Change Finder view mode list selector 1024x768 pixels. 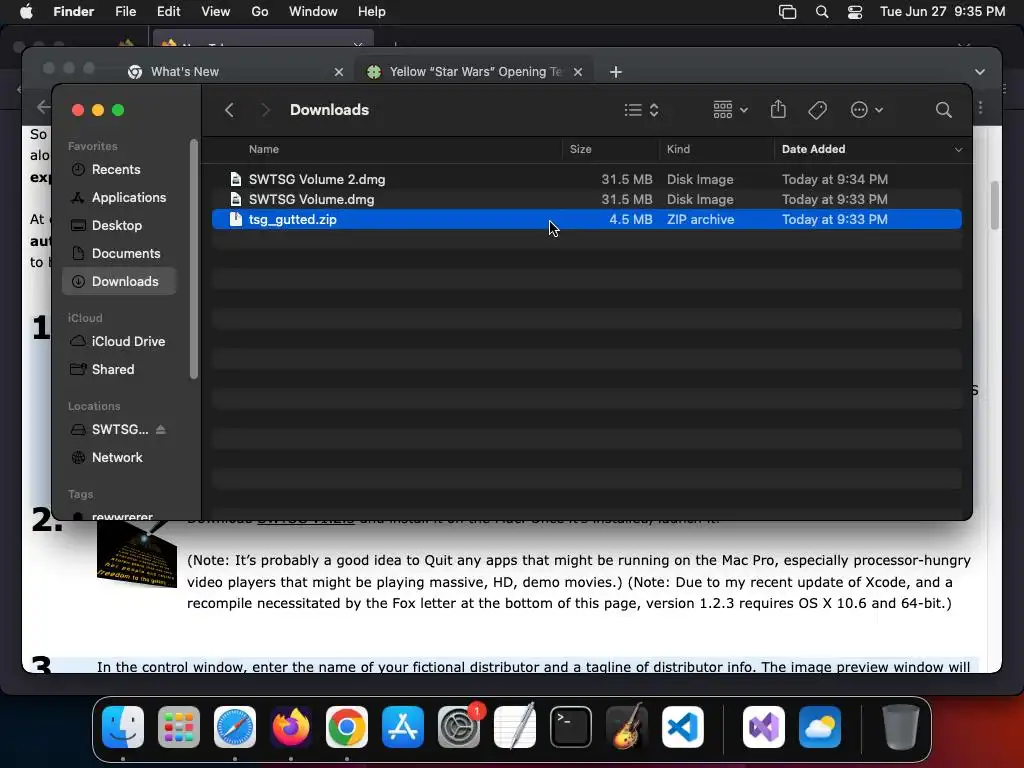[641, 110]
